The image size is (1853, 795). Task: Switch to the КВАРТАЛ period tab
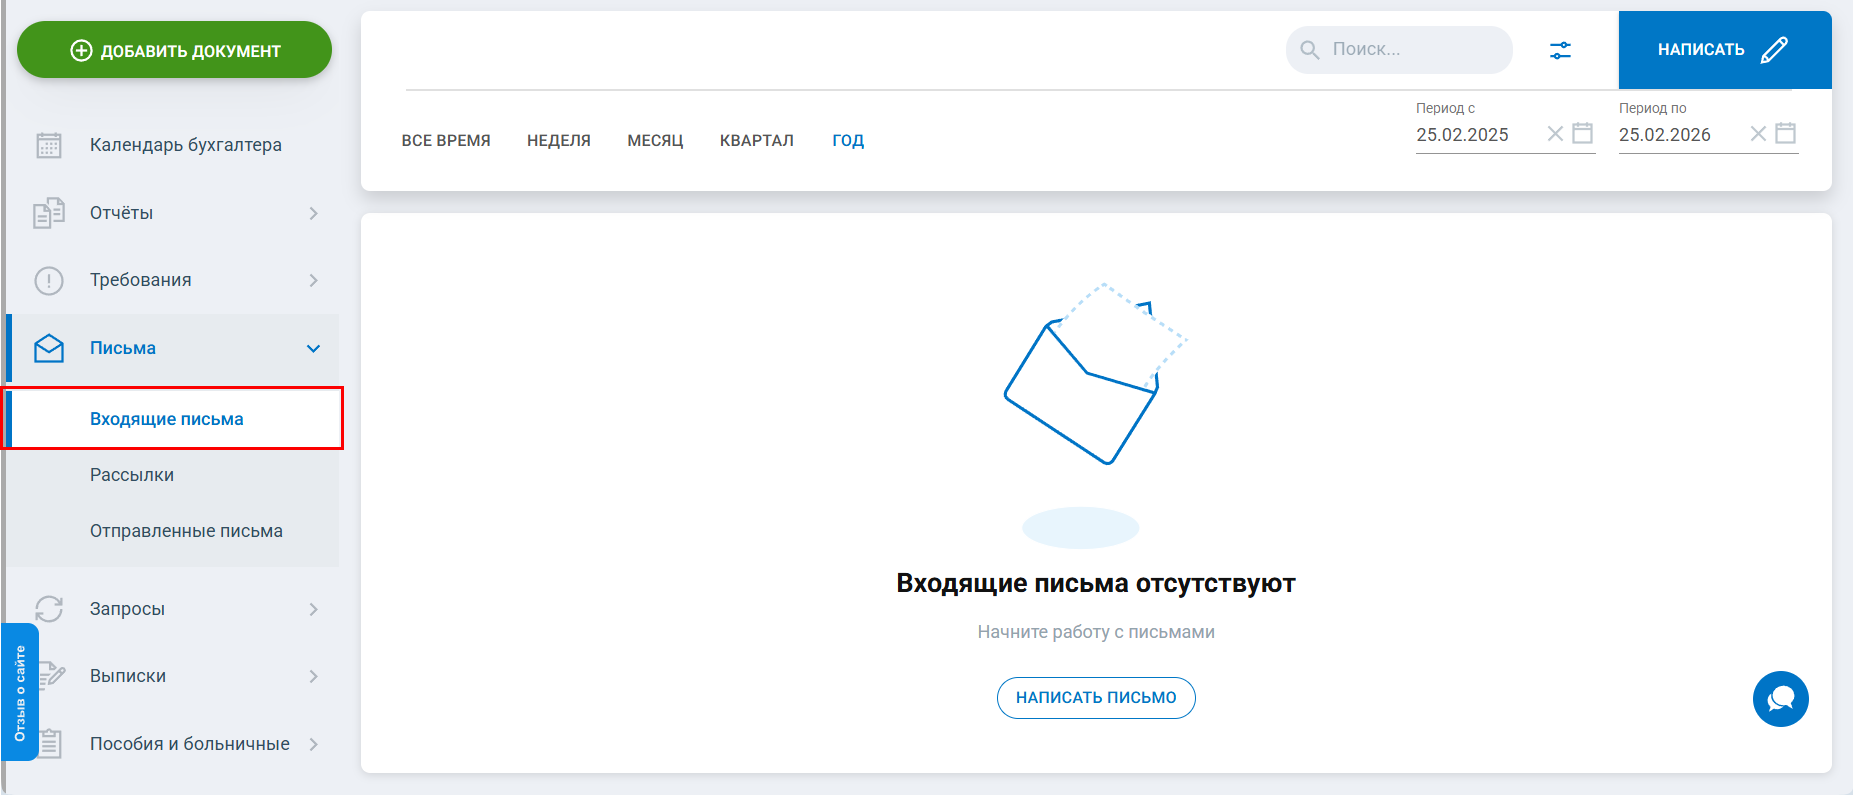(756, 141)
